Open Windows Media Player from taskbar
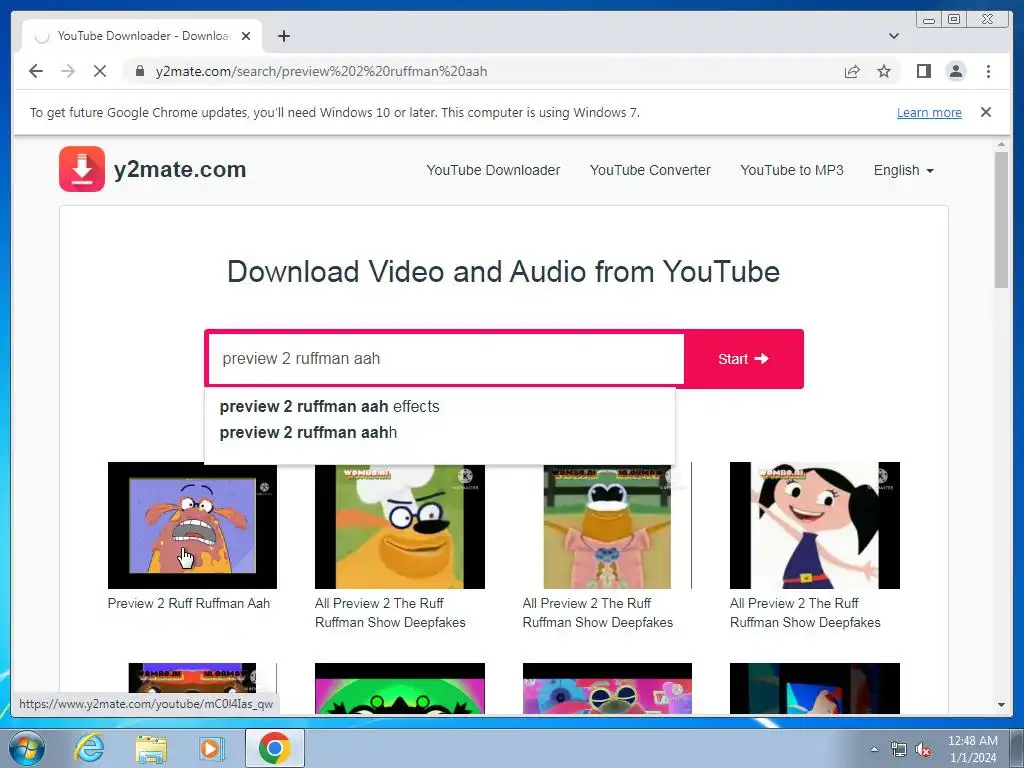The width and height of the screenshot is (1024, 768). click(x=211, y=748)
